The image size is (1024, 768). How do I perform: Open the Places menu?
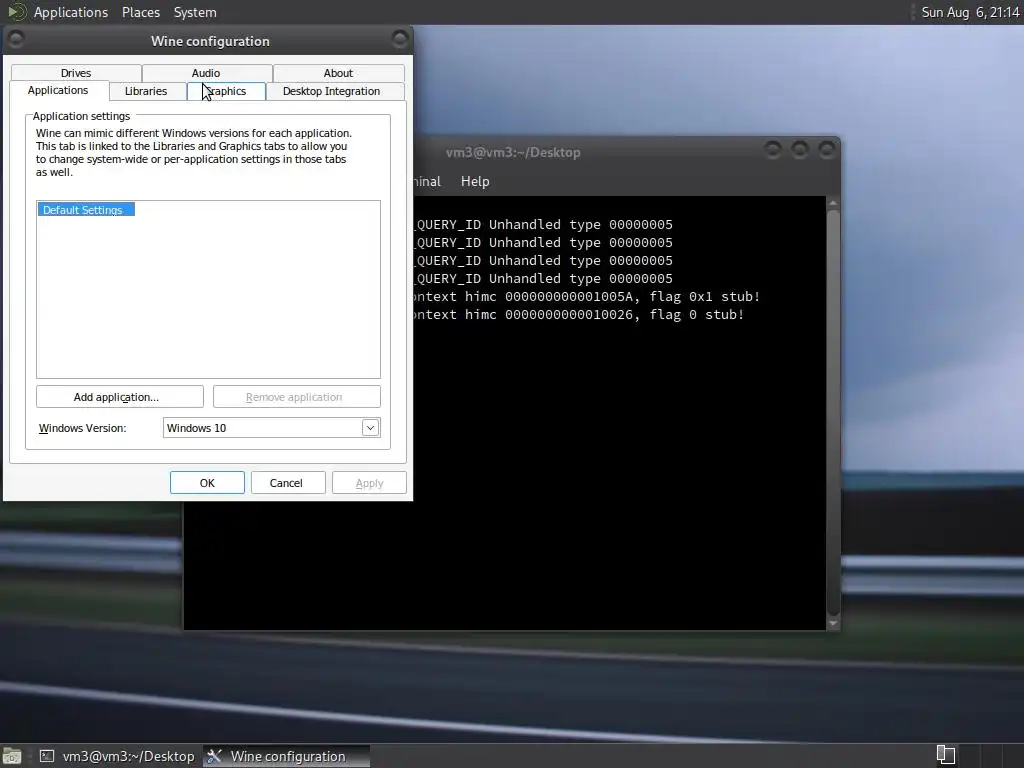141,12
